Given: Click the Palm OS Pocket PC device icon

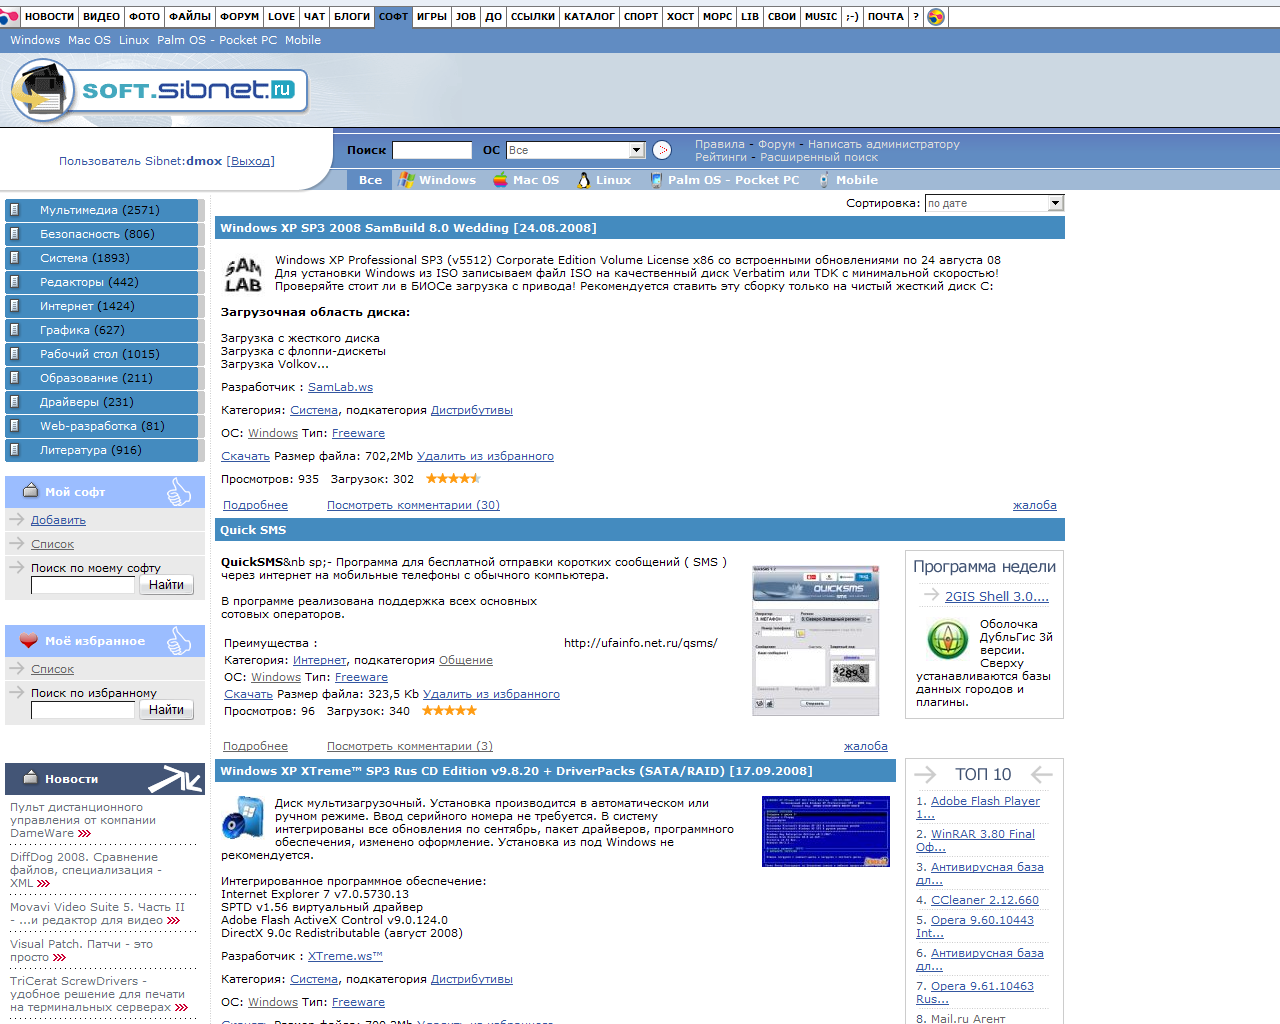Looking at the screenshot, I should coord(656,180).
